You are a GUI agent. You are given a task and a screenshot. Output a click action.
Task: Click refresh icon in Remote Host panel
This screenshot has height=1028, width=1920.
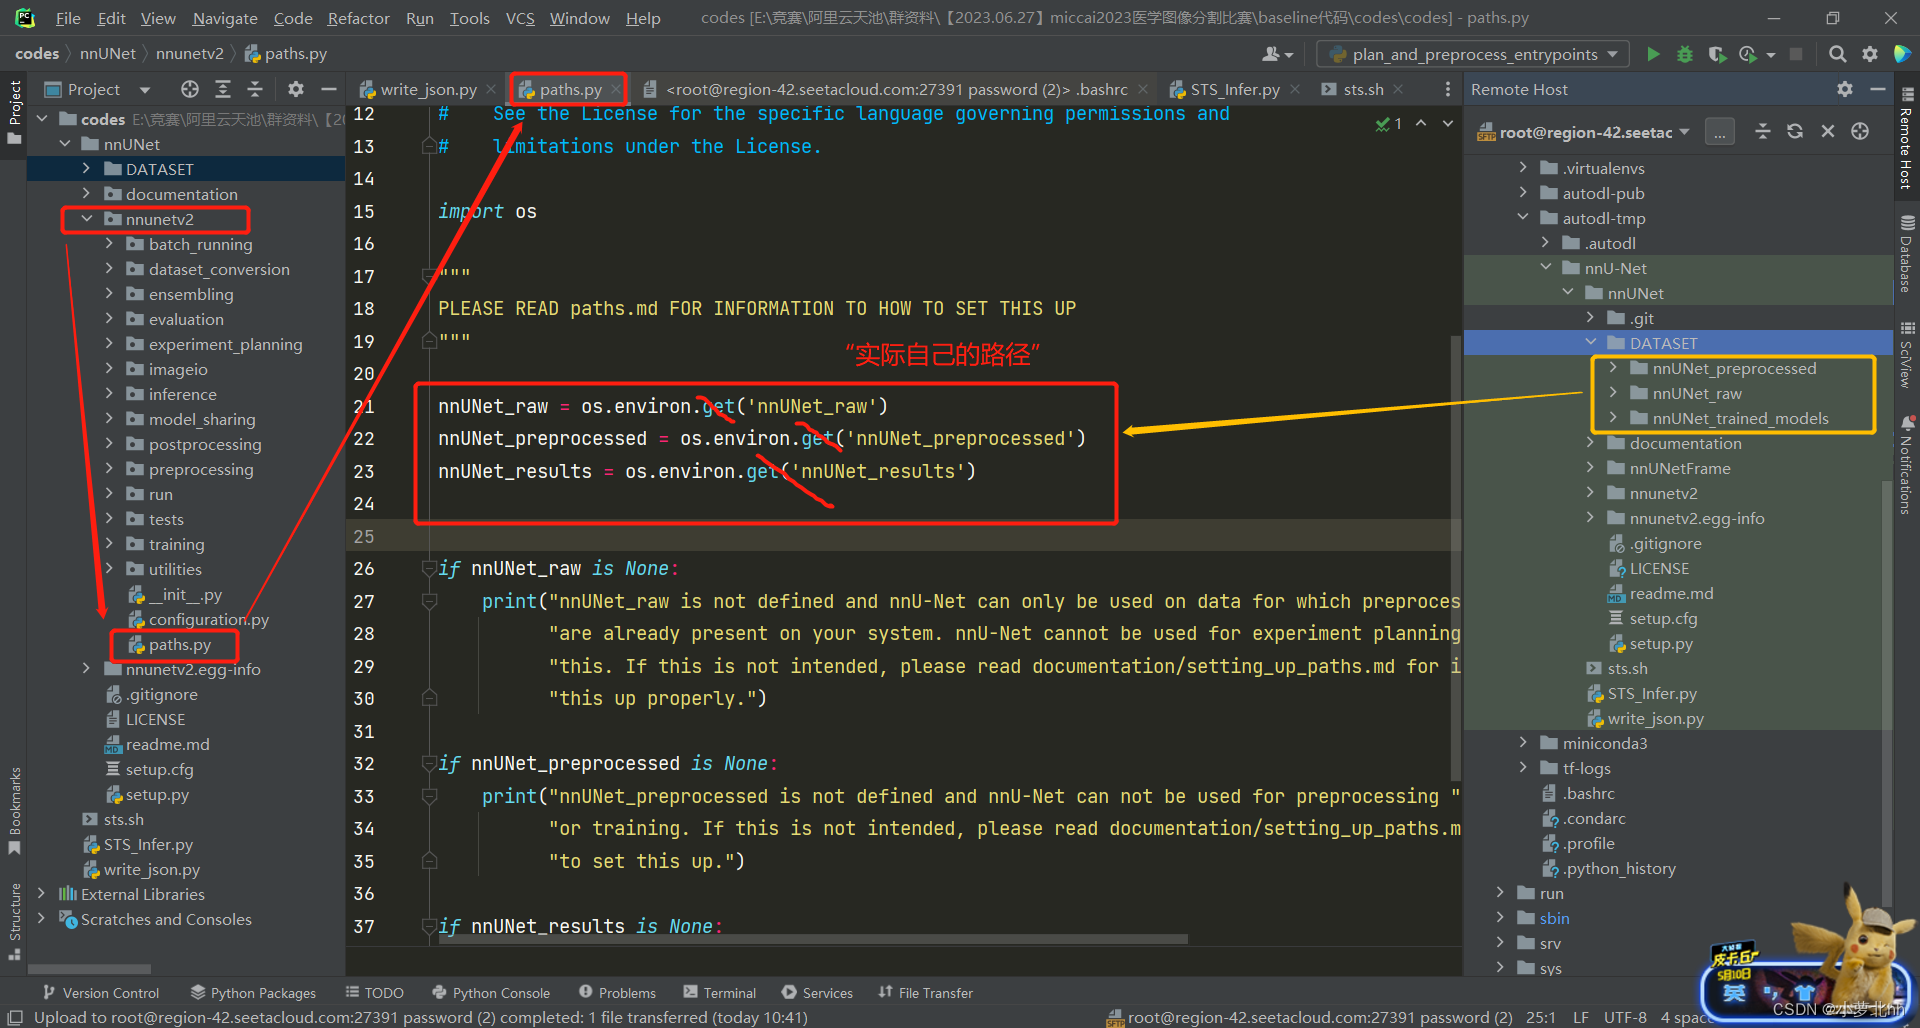(1795, 132)
